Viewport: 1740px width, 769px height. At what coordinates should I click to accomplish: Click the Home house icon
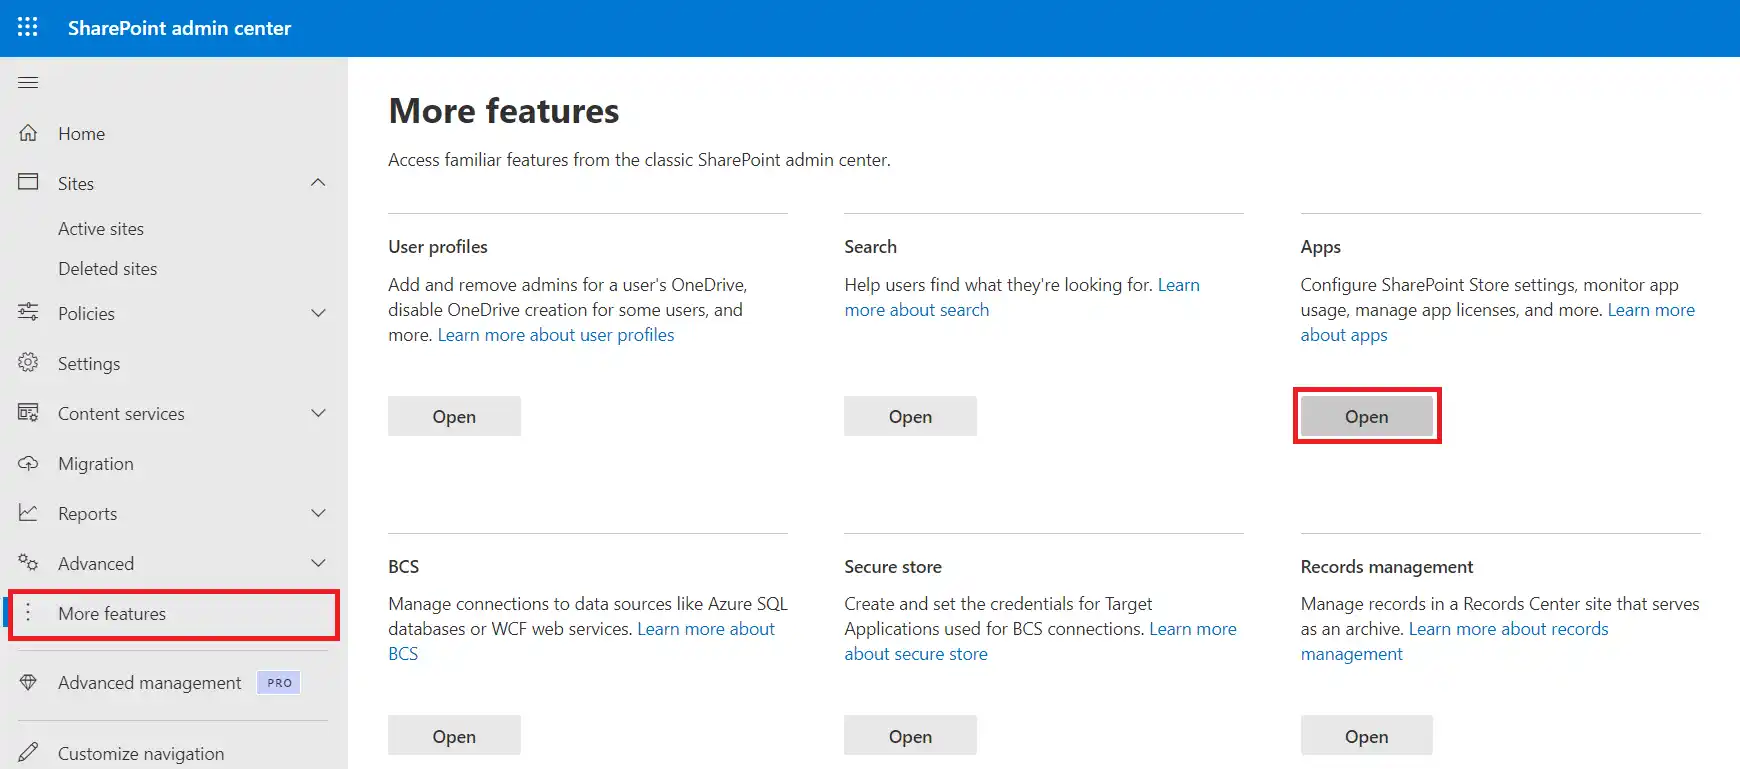point(28,132)
